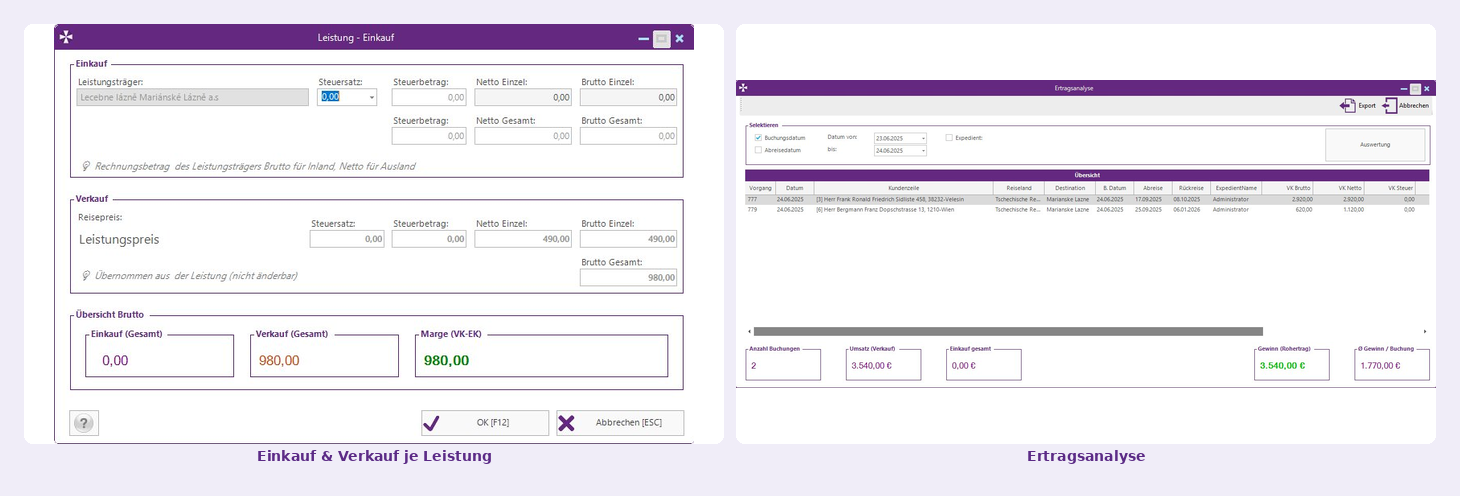1460x496 pixels.
Task: Click the Leistungspreis label text
Action: [x=119, y=240]
